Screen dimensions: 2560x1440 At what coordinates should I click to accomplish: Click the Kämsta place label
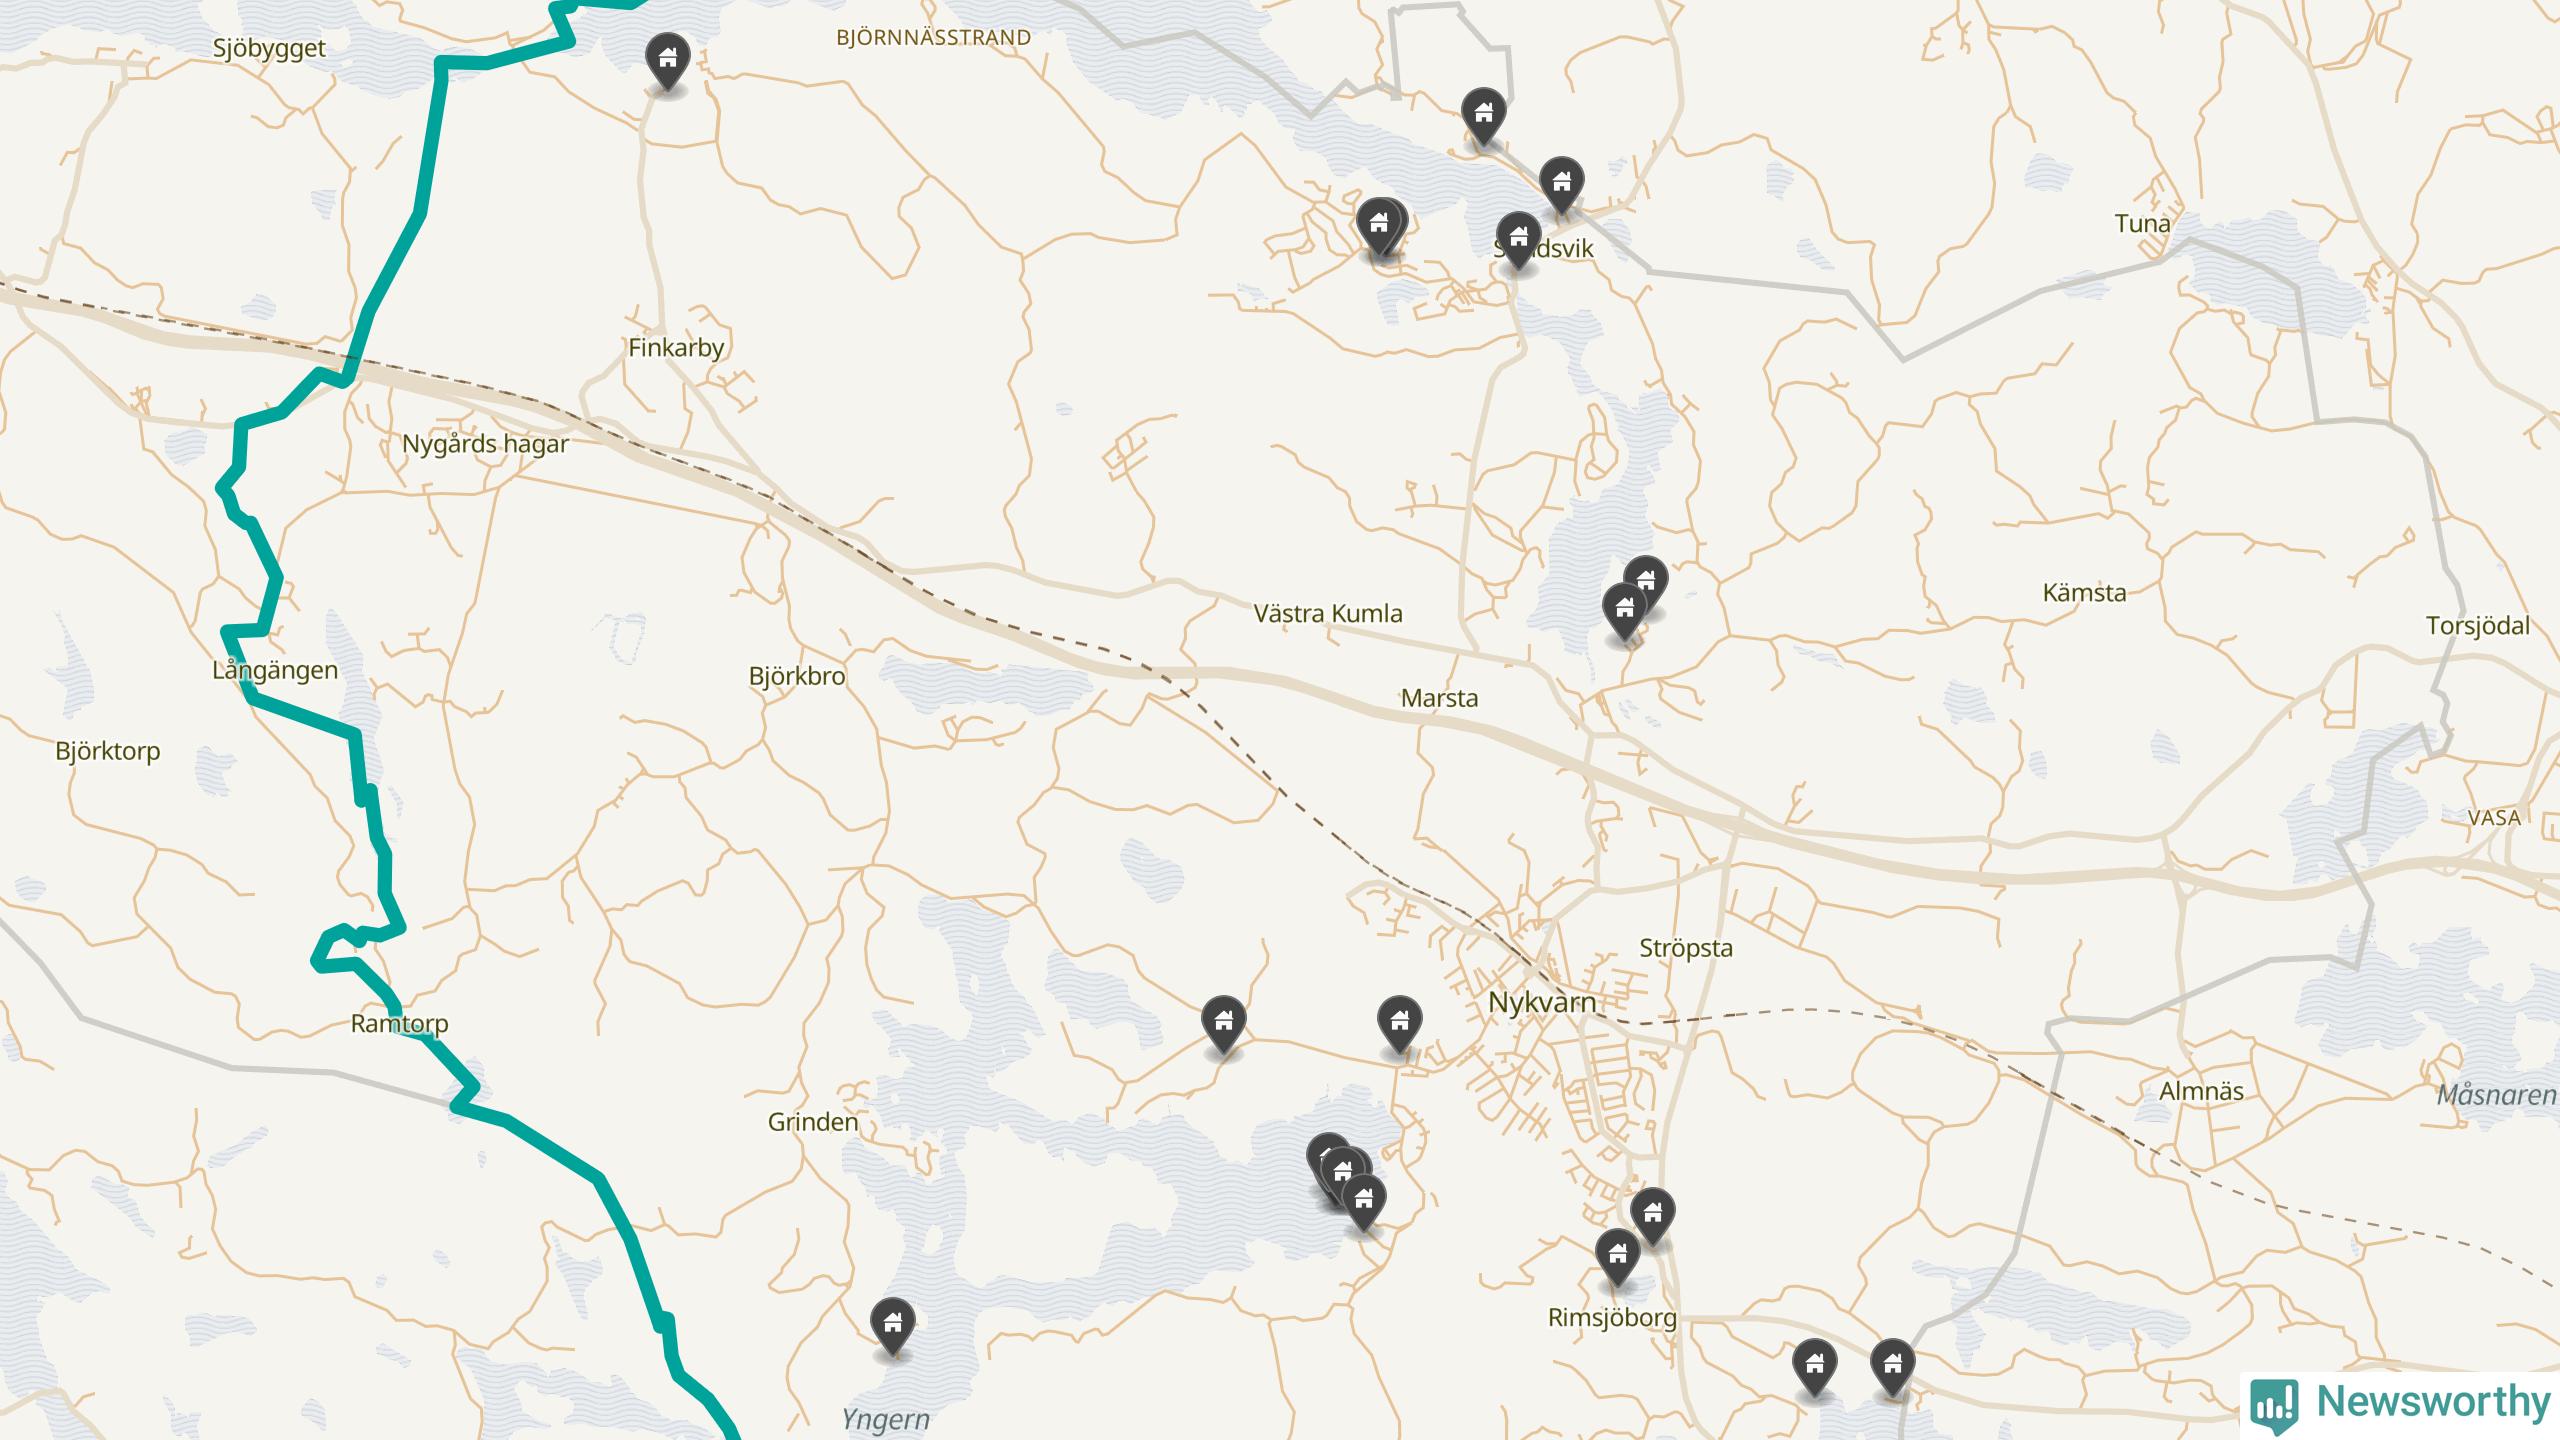coord(2084,592)
